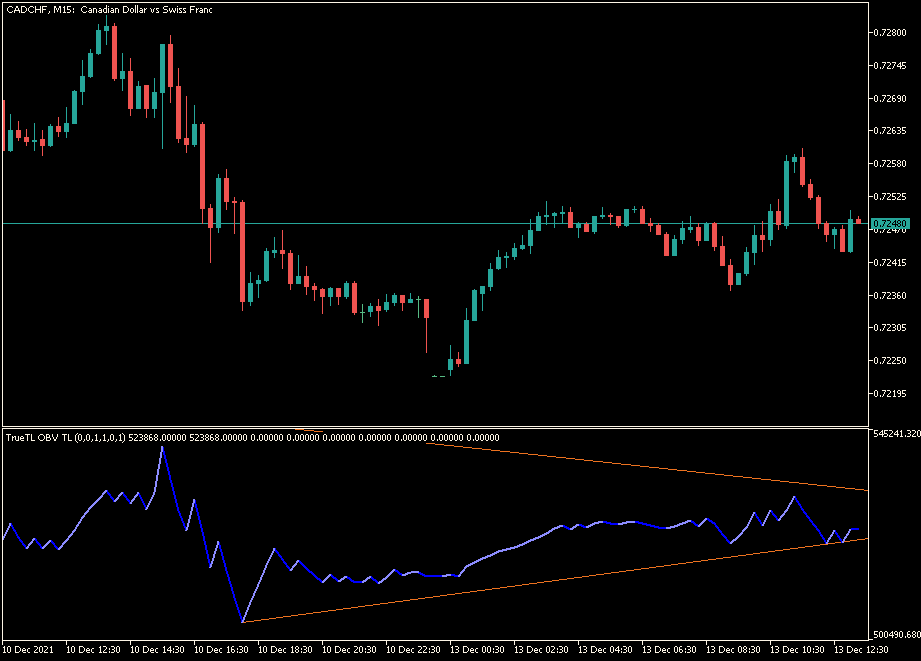
Task: Click the 0.72525 price axis label
Action: pos(890,197)
